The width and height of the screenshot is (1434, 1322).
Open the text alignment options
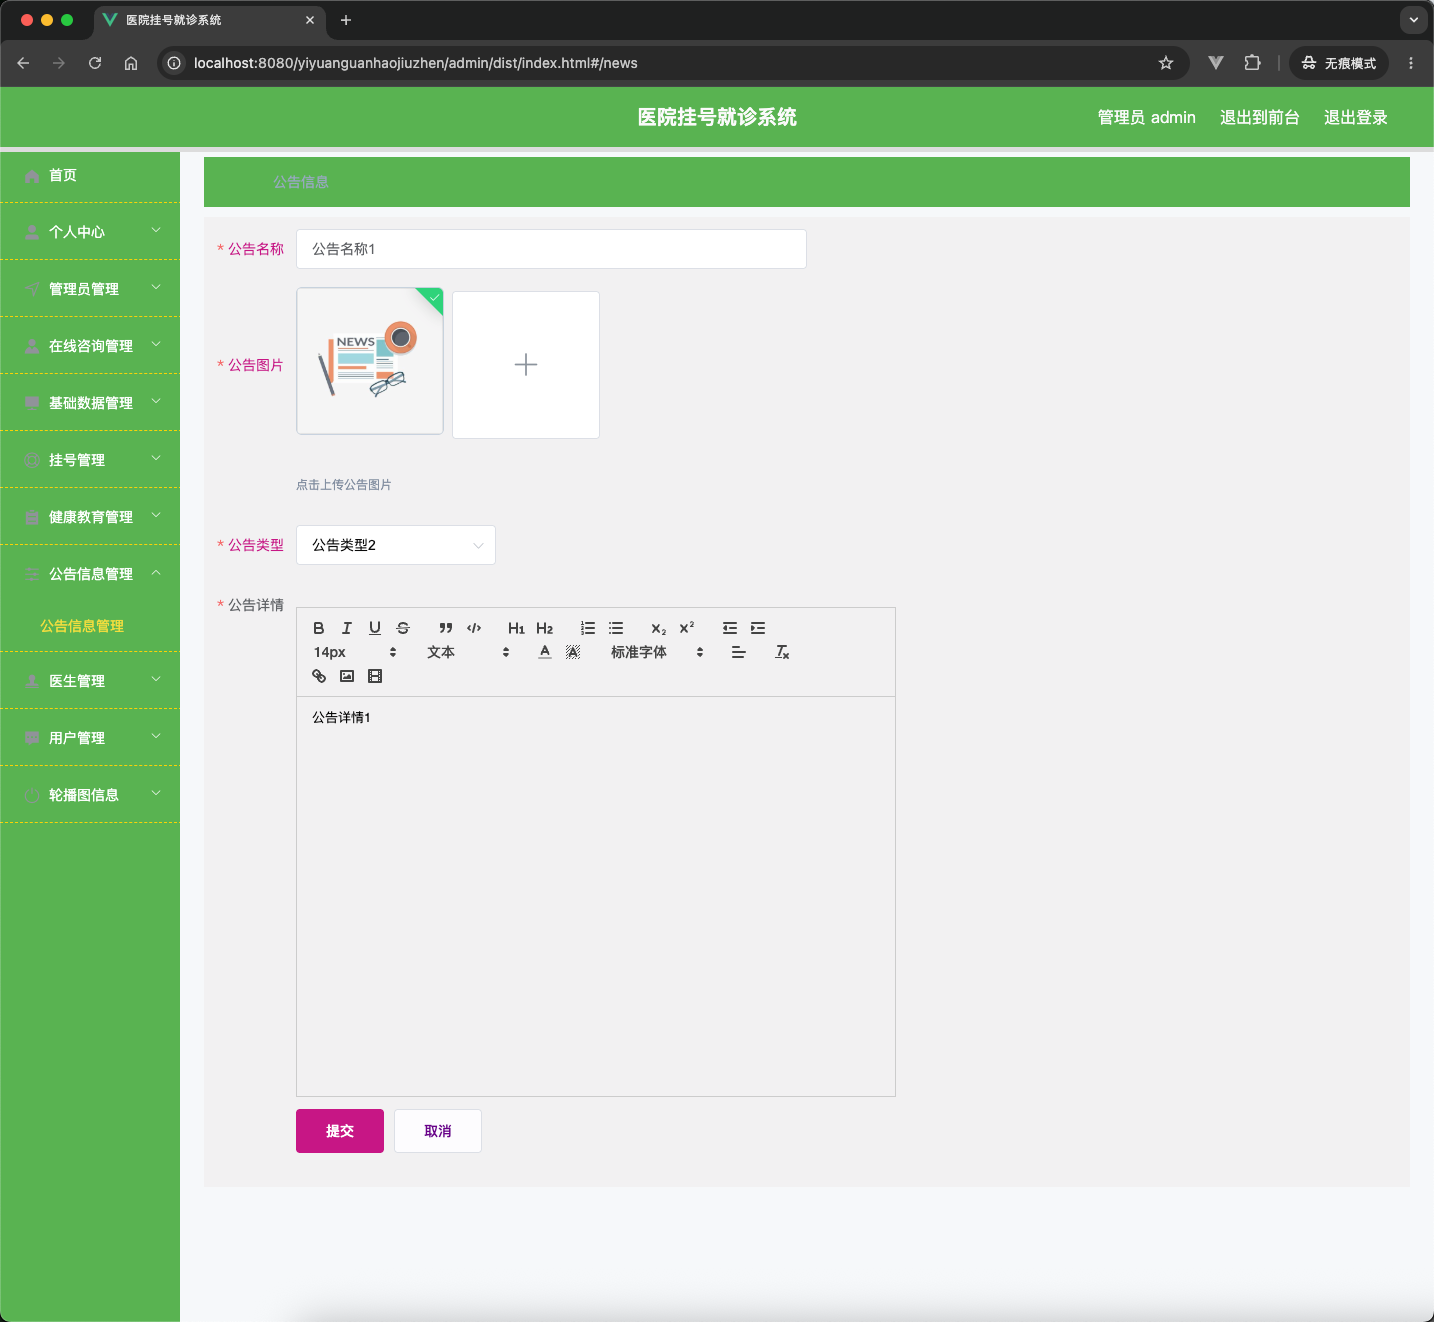point(739,652)
